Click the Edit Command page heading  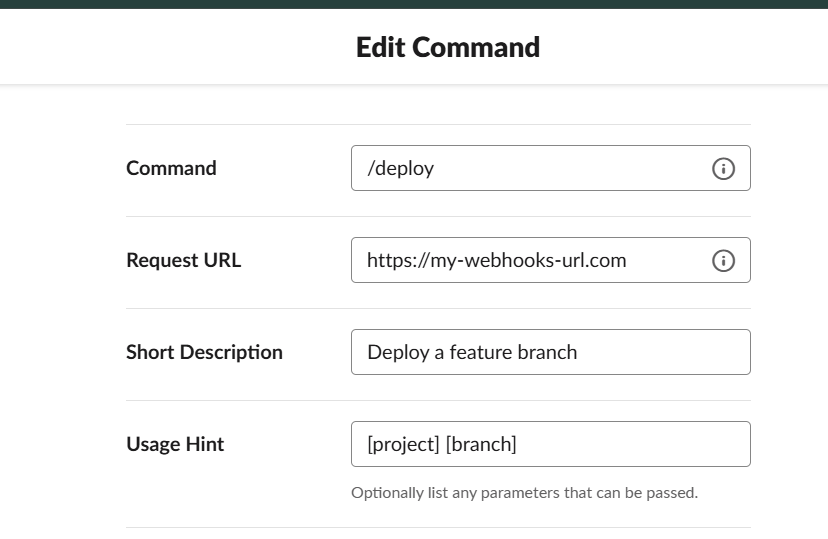pyautogui.click(x=448, y=47)
